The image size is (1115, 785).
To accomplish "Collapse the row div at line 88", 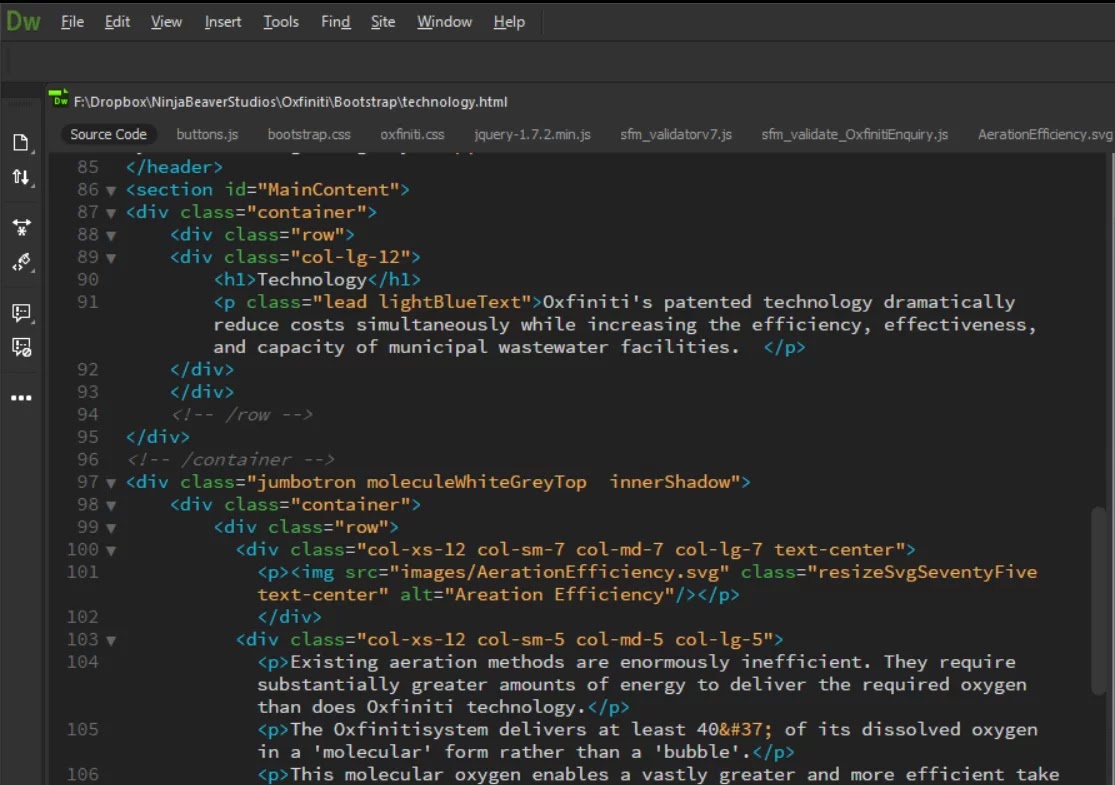I will 111,235.
